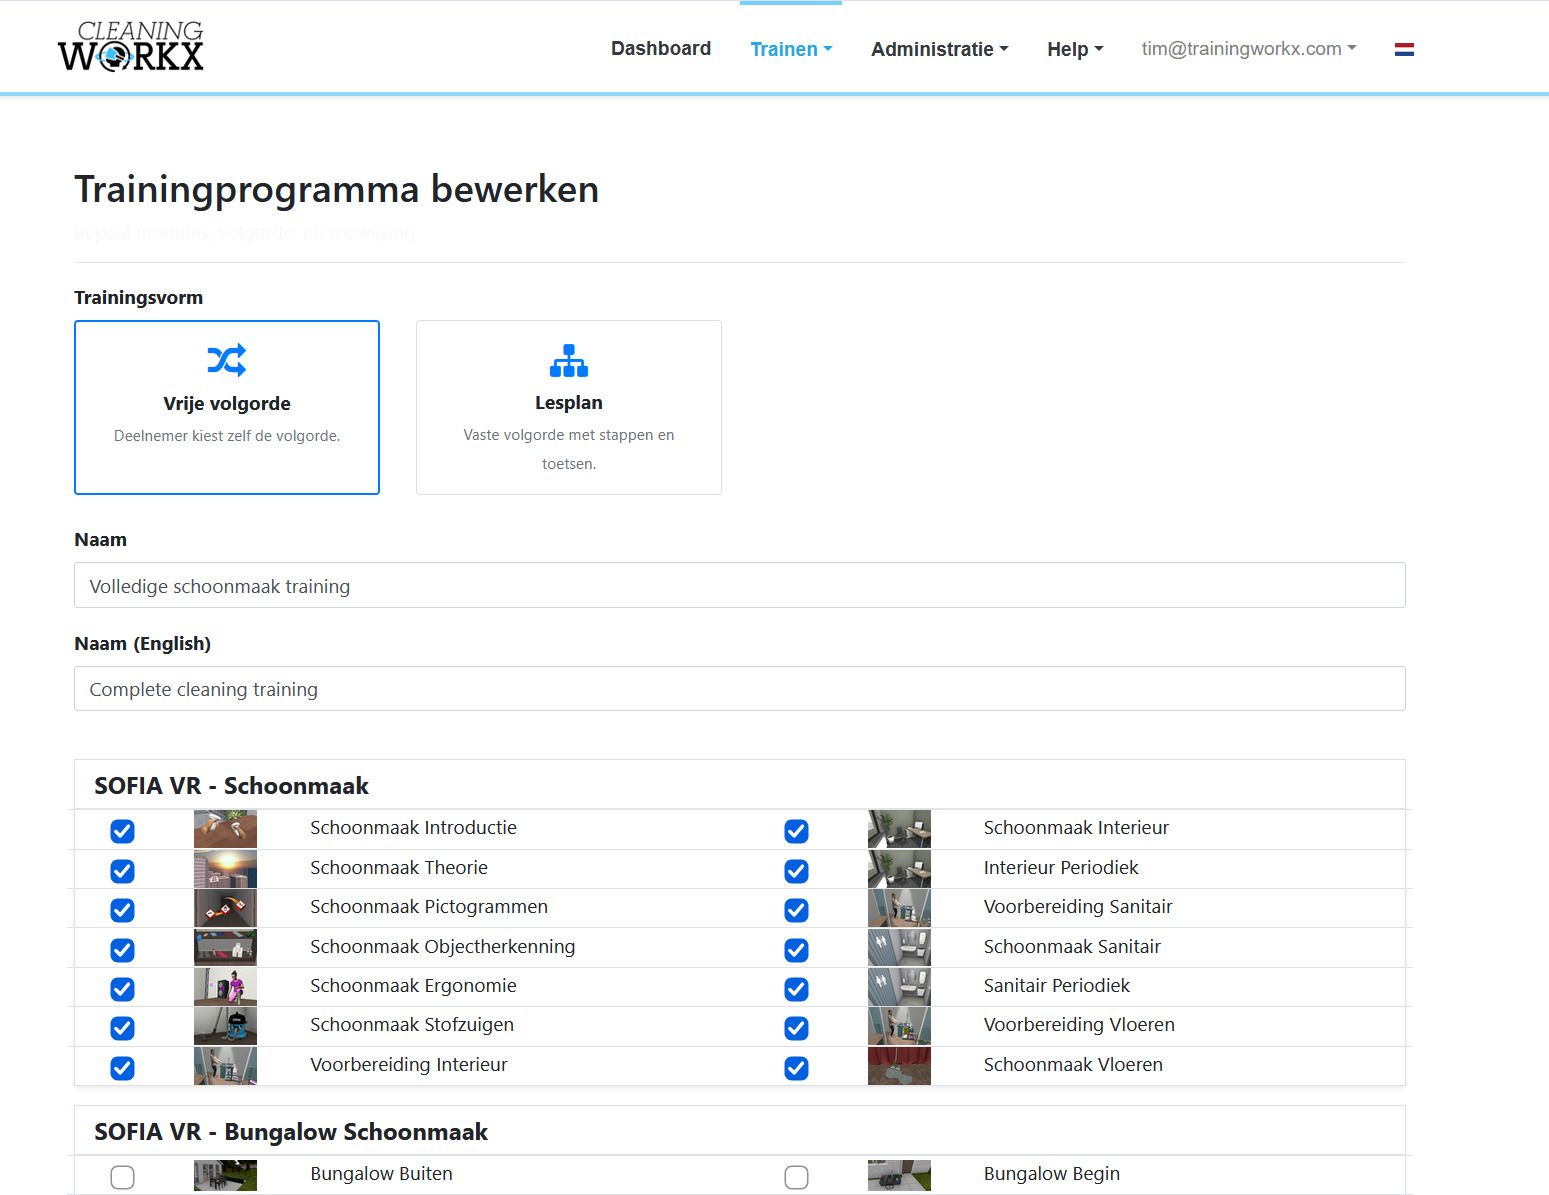1549x1195 pixels.
Task: Enable the Bungalow Buiten checkbox
Action: point(122,1177)
